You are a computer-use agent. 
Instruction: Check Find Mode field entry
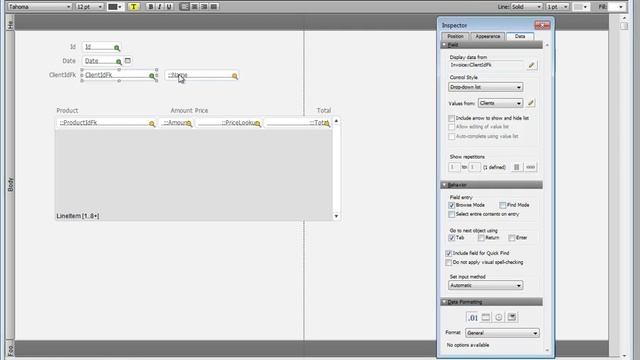pyautogui.click(x=502, y=205)
